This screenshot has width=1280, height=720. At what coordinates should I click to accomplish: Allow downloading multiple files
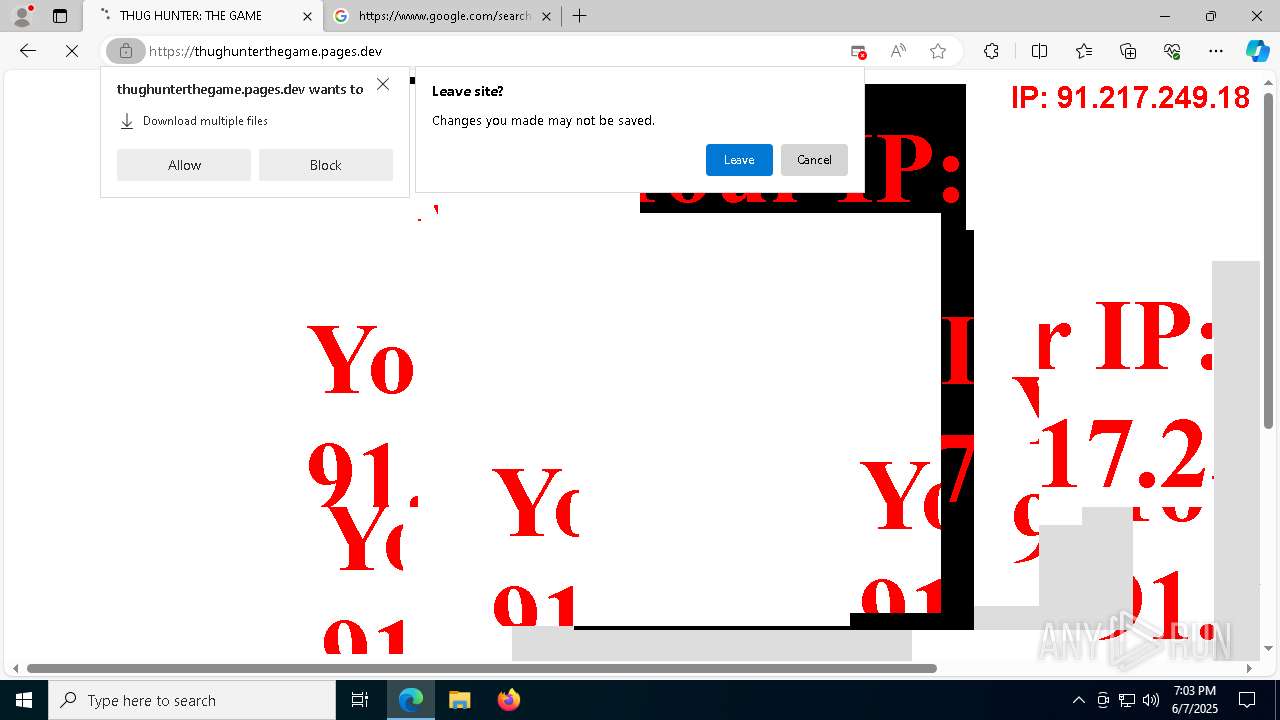(x=184, y=165)
